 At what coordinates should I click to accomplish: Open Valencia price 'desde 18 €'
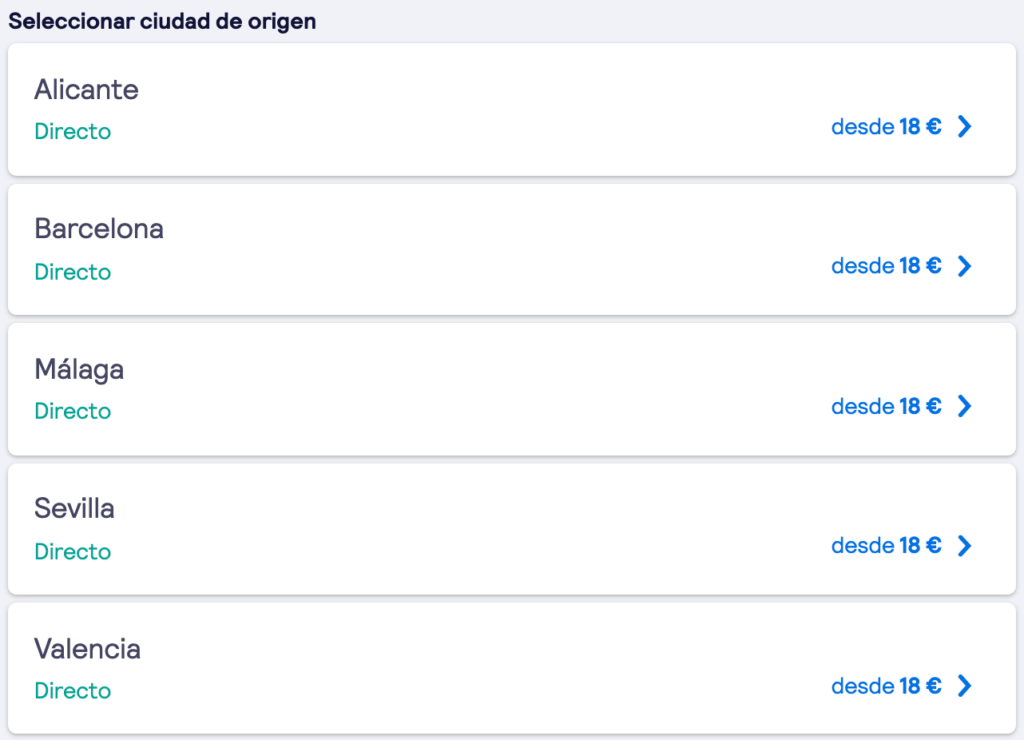pos(886,686)
